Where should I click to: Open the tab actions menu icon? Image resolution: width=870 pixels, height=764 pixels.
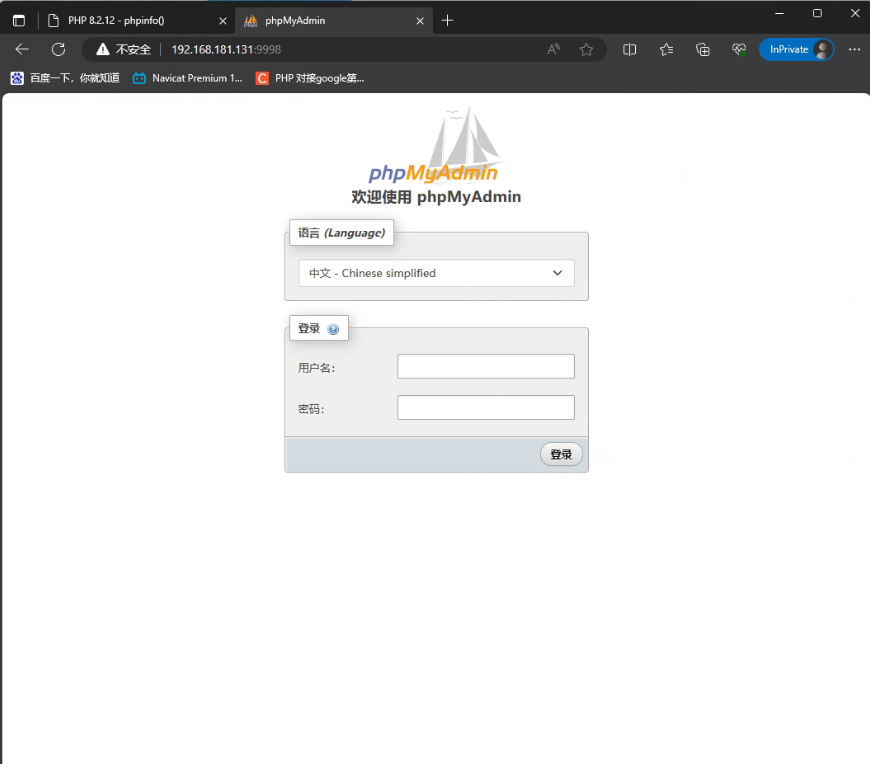pyautogui.click(x=19, y=21)
